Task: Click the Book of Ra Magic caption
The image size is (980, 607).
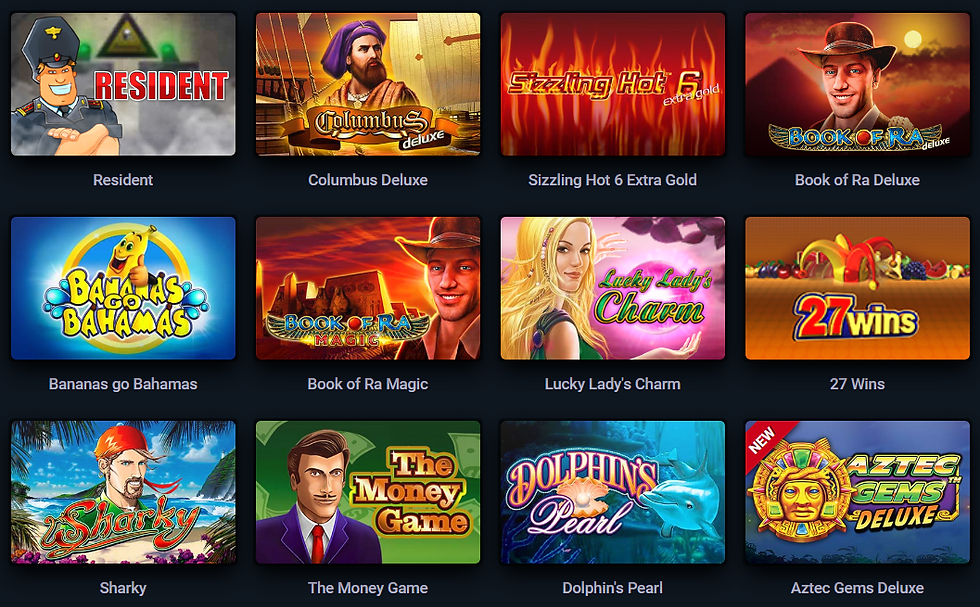Action: click(x=368, y=384)
